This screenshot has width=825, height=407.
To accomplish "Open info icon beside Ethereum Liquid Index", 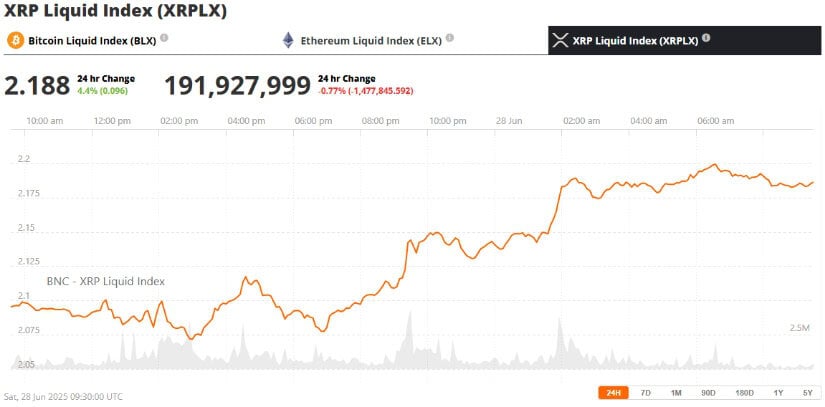I will point(450,38).
